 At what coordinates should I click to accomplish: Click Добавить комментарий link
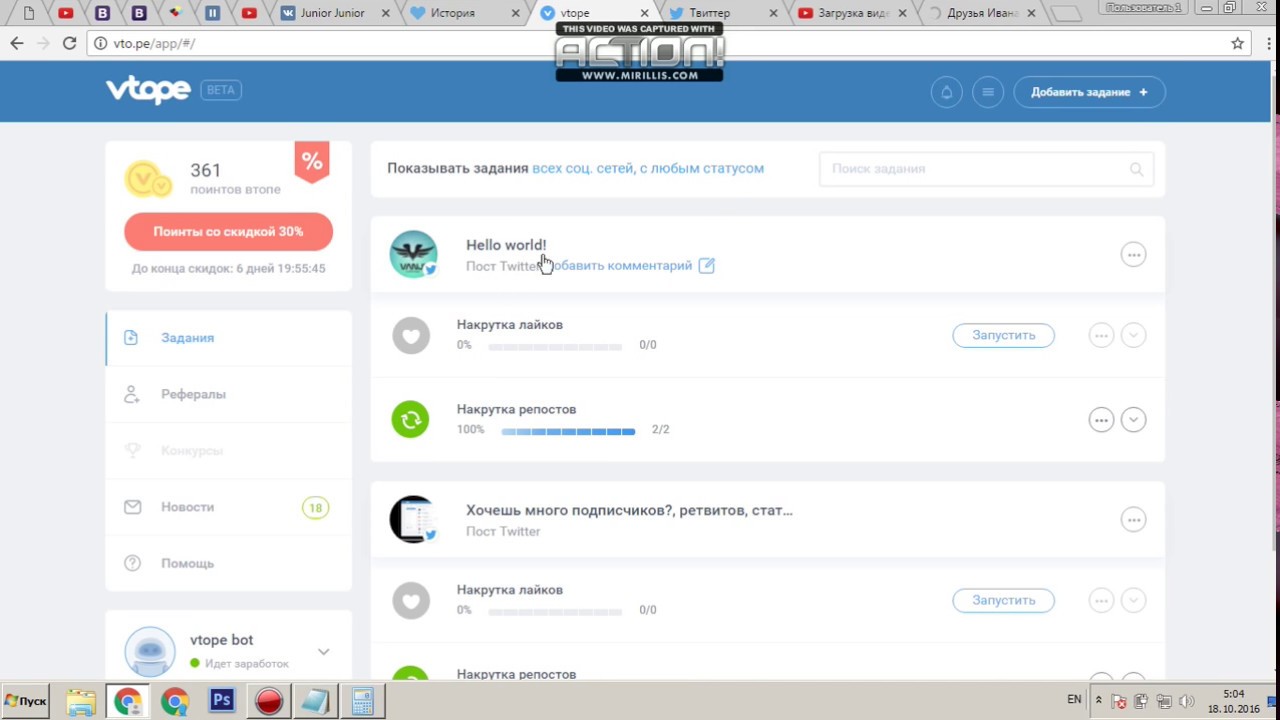(621, 265)
